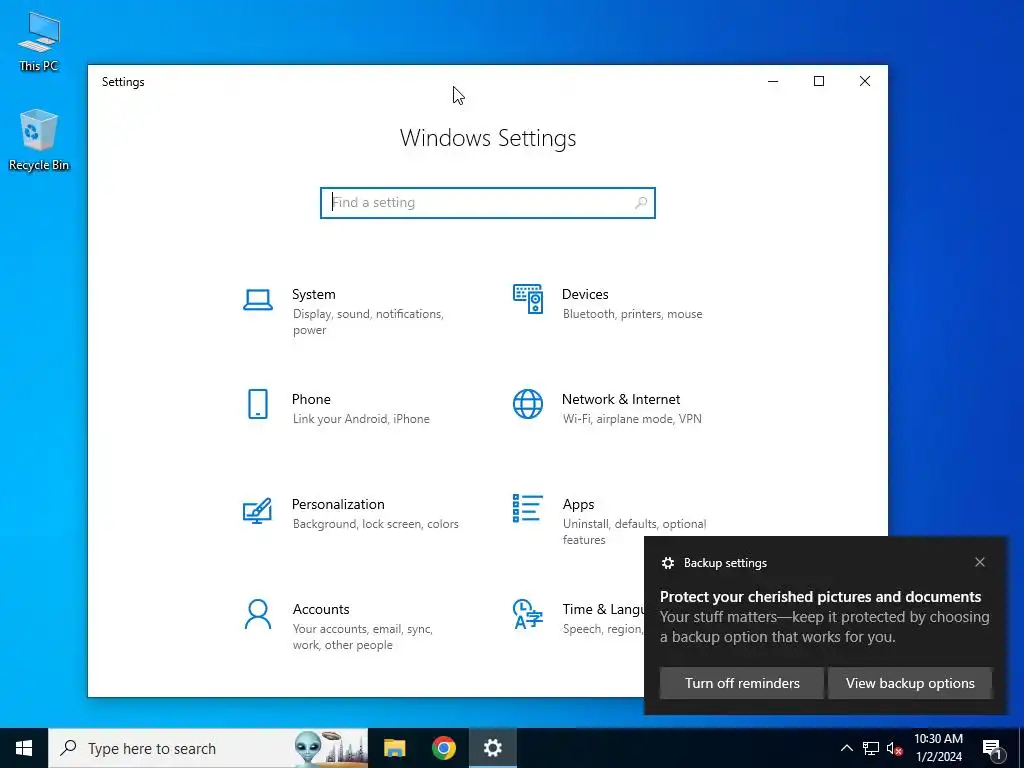Click 'Wi-Fi, airplane mode, VPN' description
1024x768 pixels.
632,419
